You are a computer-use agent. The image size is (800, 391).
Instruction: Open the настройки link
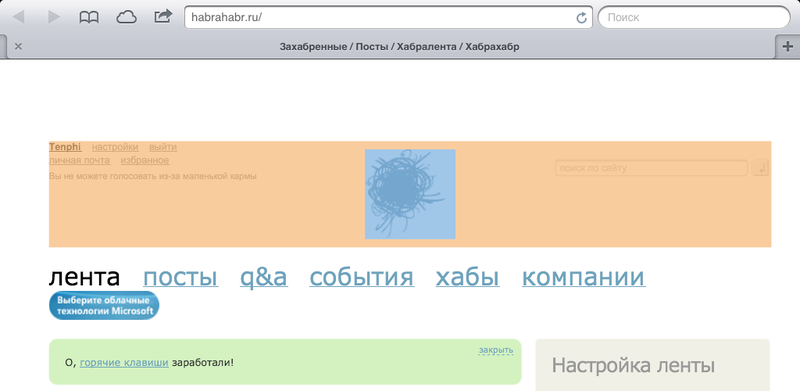point(115,147)
